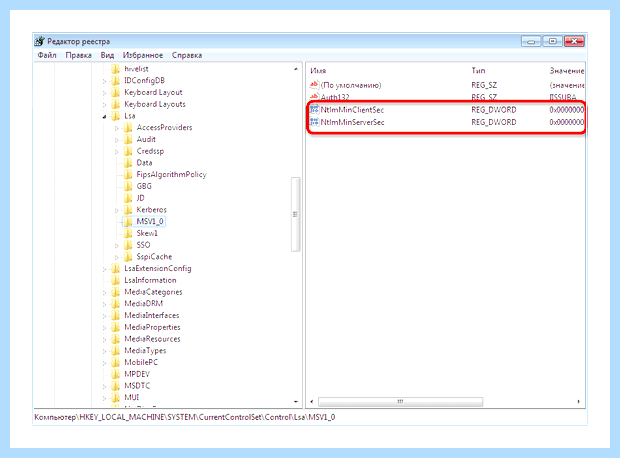The height and width of the screenshot is (458, 620).
Task: Collapse the Lsa key
Action: [x=104, y=117]
